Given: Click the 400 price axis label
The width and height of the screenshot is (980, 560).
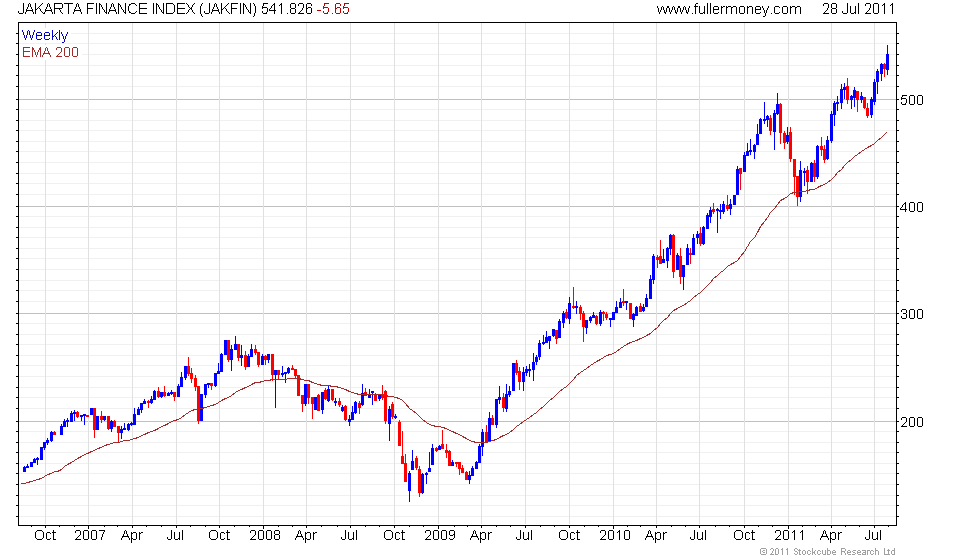Looking at the screenshot, I should 912,207.
